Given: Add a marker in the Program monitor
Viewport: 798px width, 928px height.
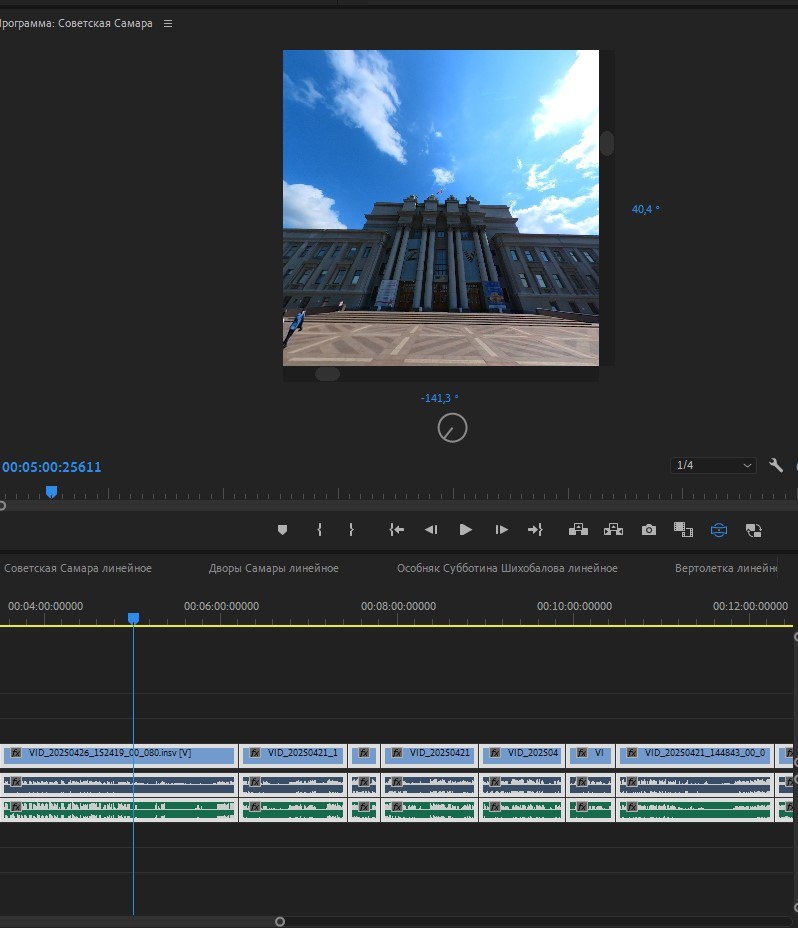Looking at the screenshot, I should pyautogui.click(x=282, y=529).
